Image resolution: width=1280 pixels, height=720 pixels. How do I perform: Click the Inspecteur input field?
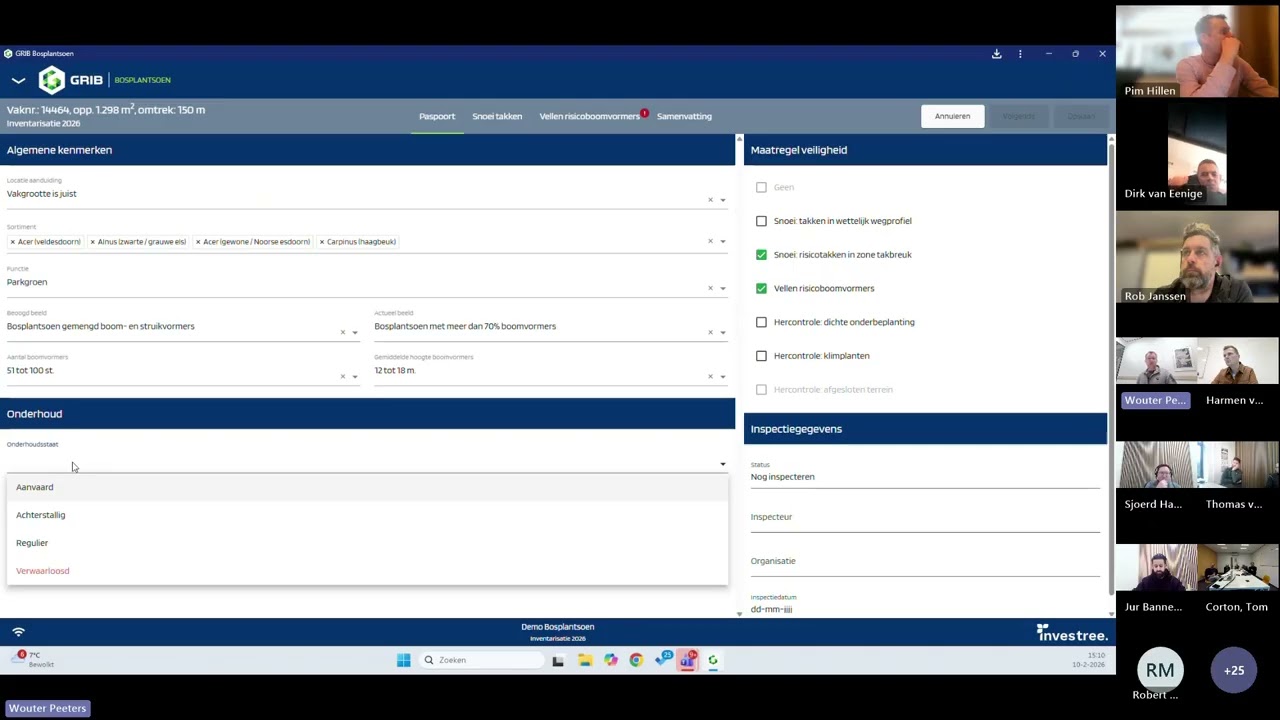point(925,518)
